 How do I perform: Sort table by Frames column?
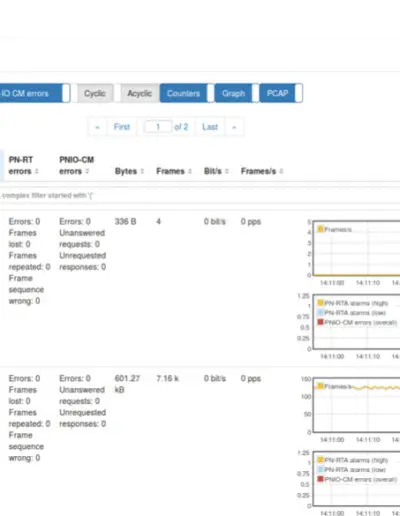174,171
